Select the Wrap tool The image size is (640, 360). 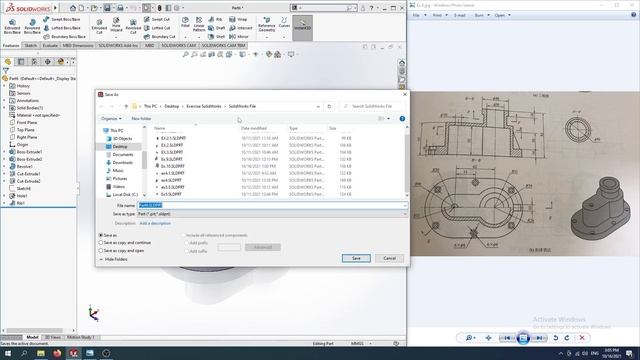click(238, 19)
